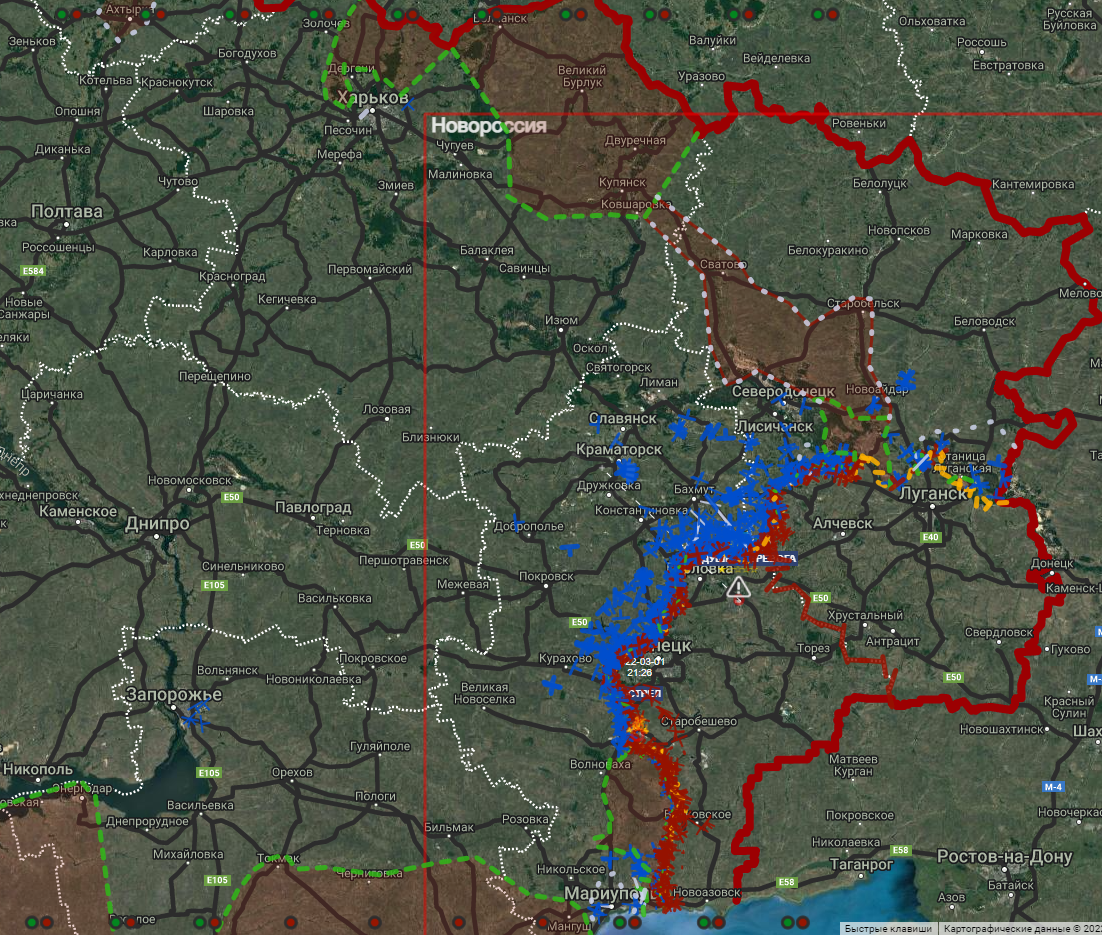Click the Славянск city label
The image size is (1102, 935).
[x=622, y=418]
